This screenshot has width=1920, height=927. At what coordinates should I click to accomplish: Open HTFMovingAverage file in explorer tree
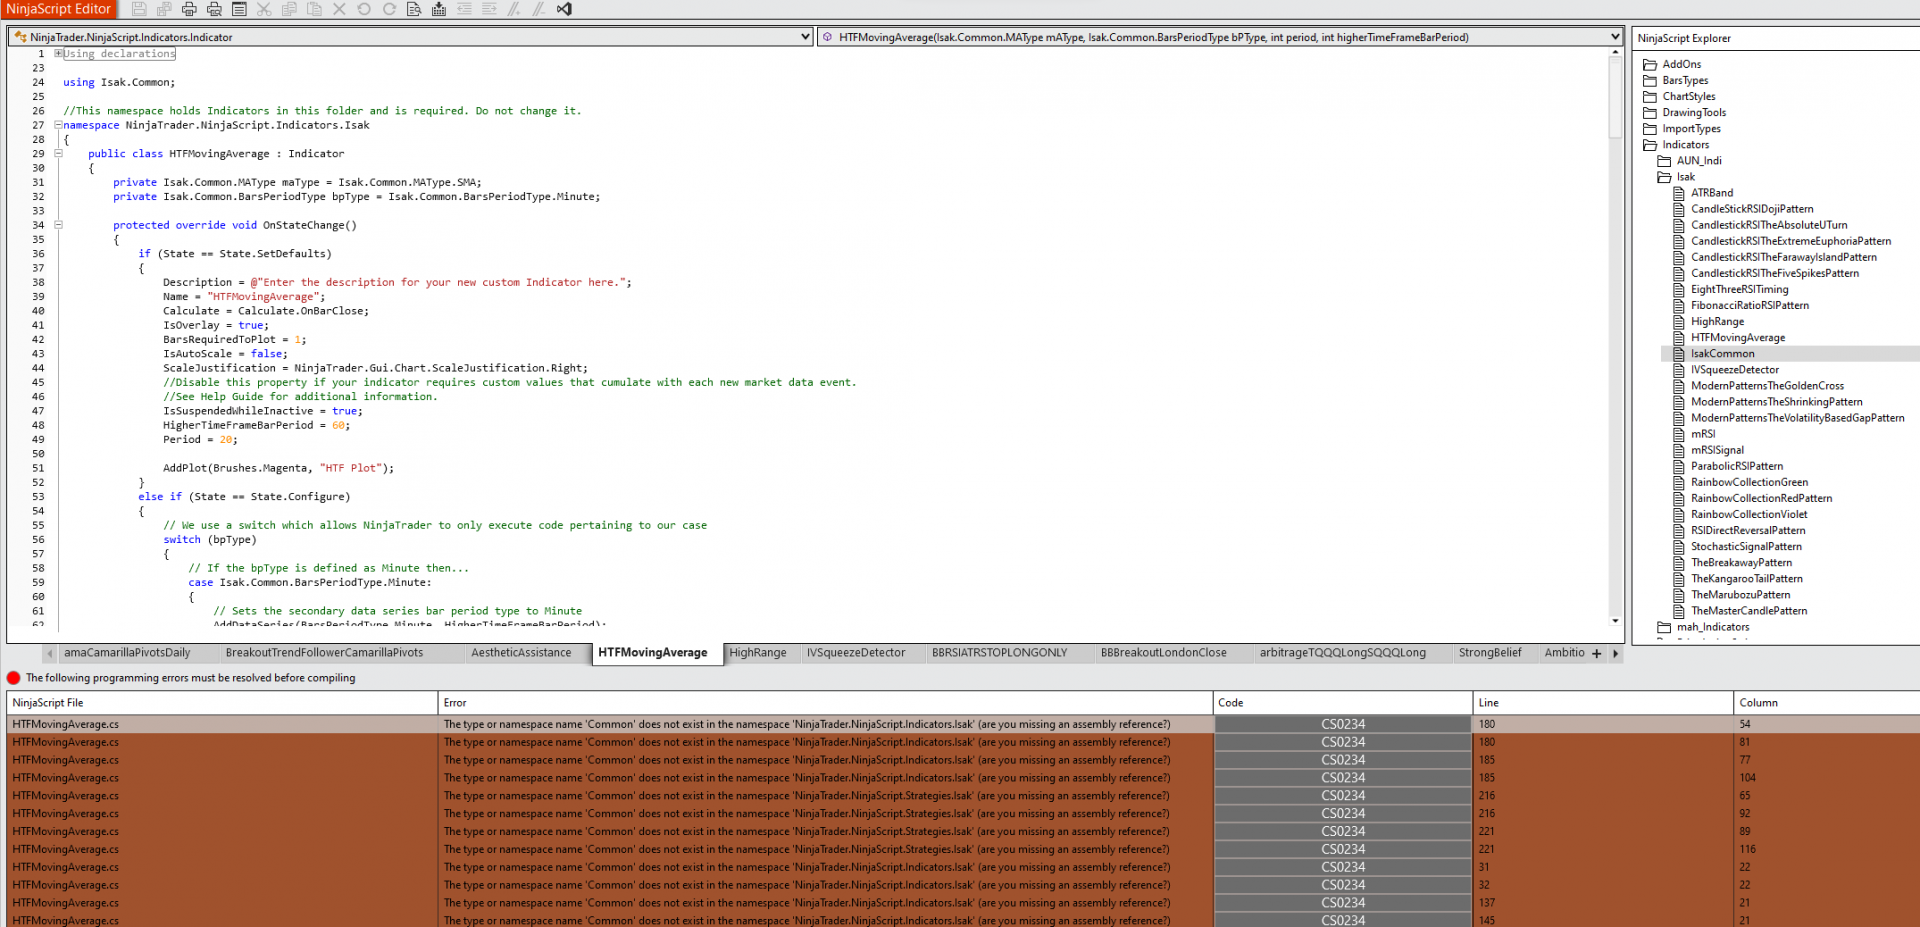1738,338
